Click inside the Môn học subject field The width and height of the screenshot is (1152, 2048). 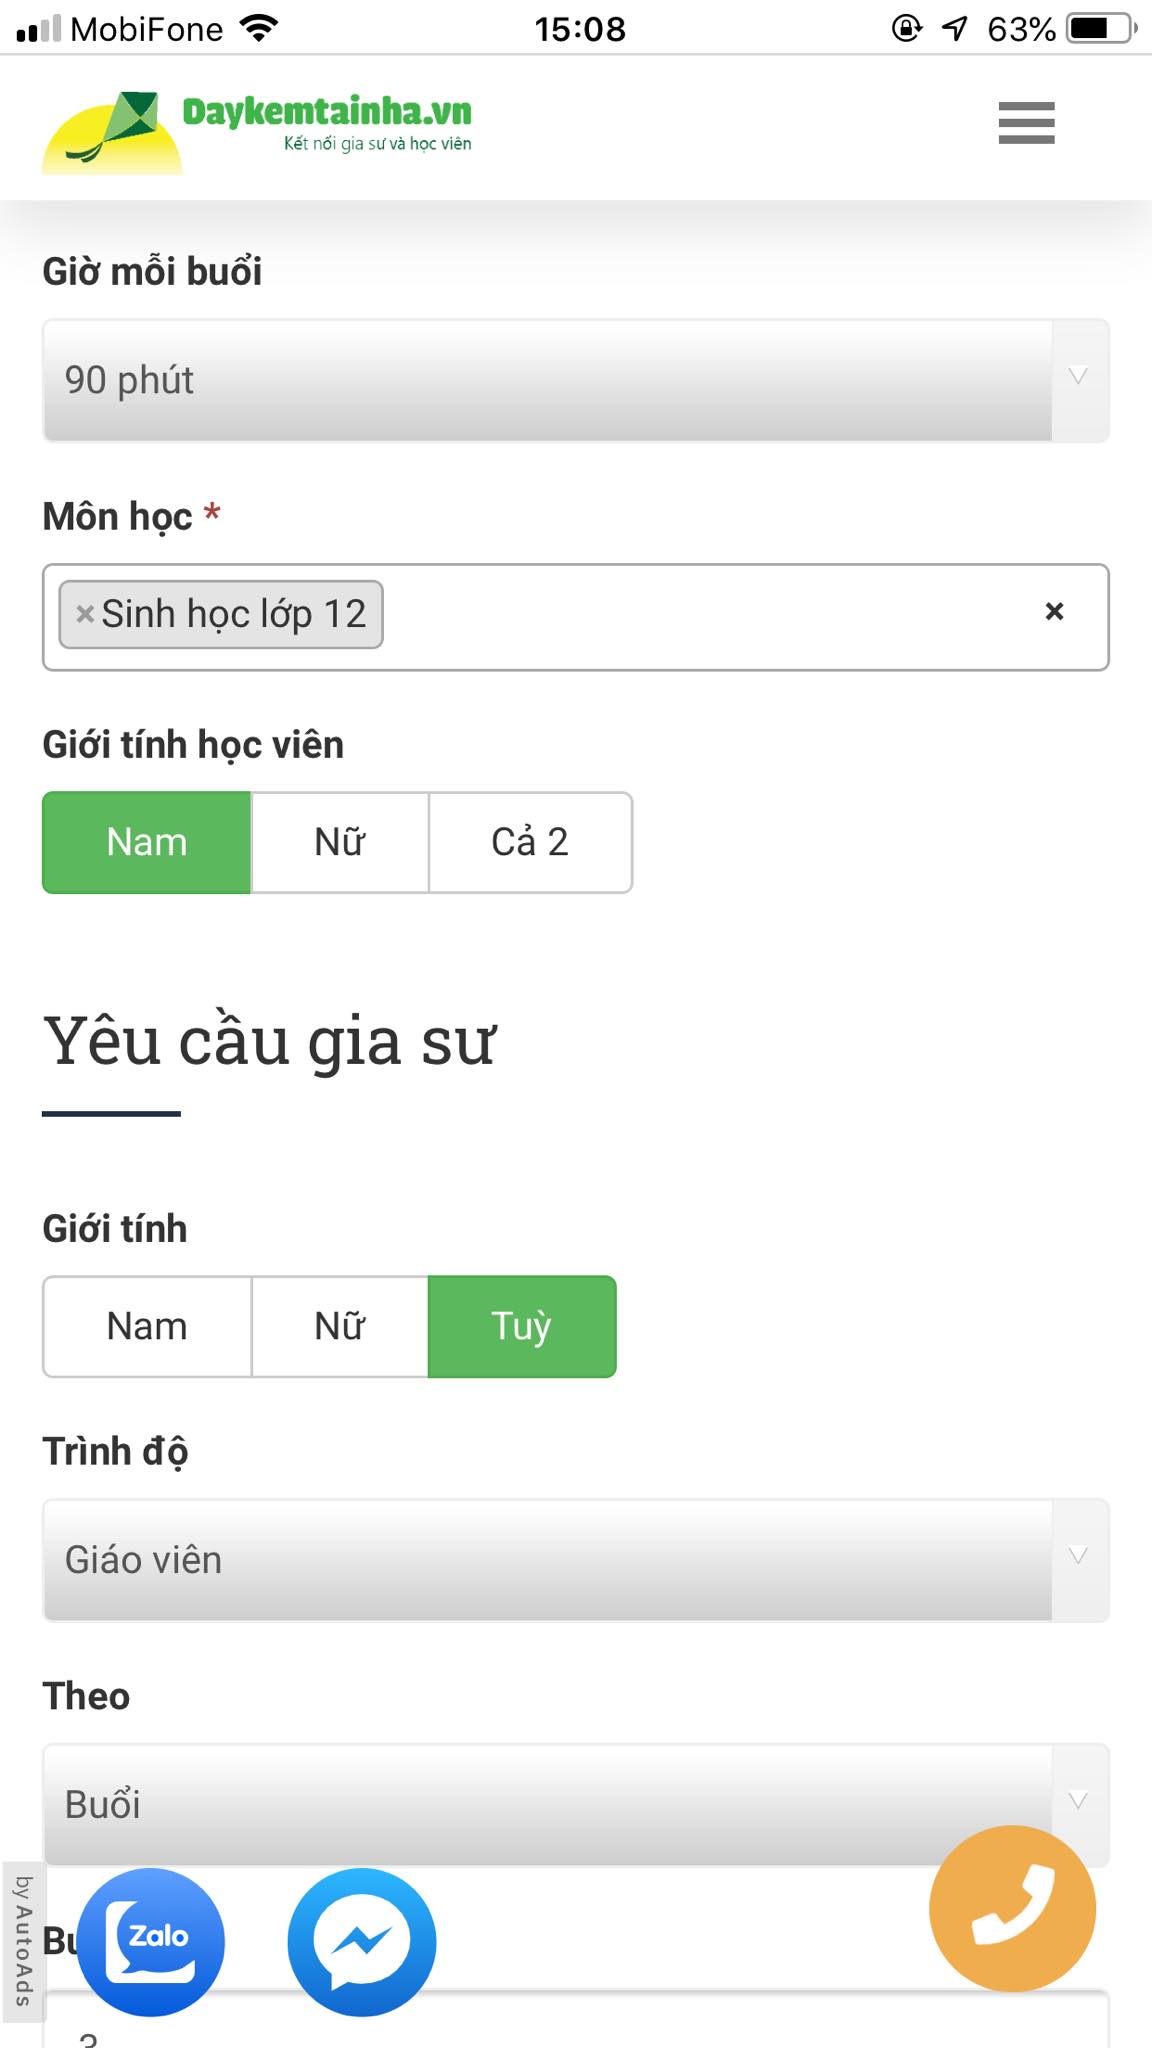click(700, 617)
